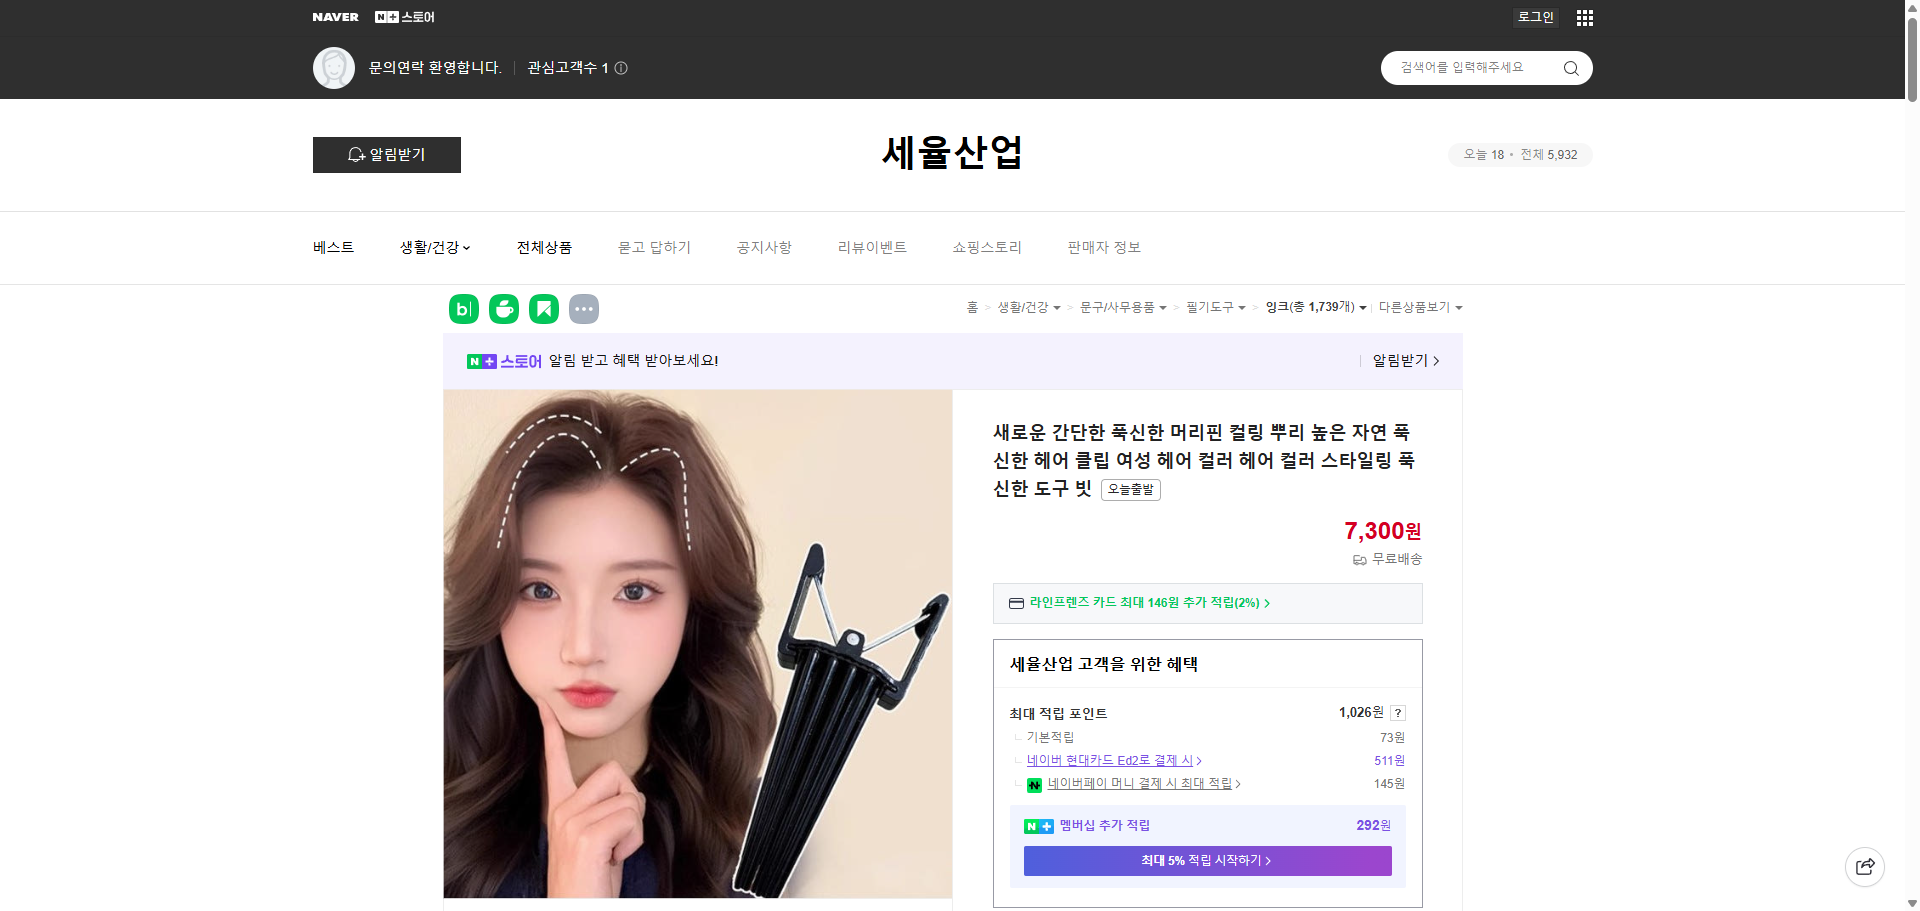Save product with the Keep bookmark icon
The width and height of the screenshot is (1920, 911).
[543, 309]
